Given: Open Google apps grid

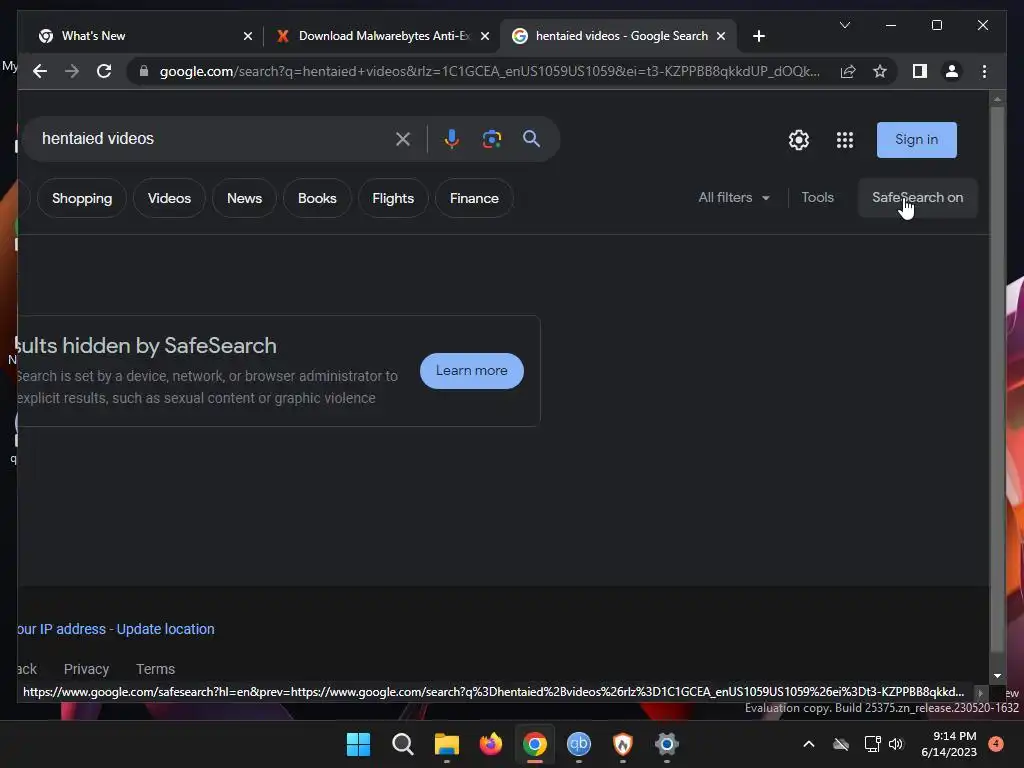Looking at the screenshot, I should [x=845, y=140].
